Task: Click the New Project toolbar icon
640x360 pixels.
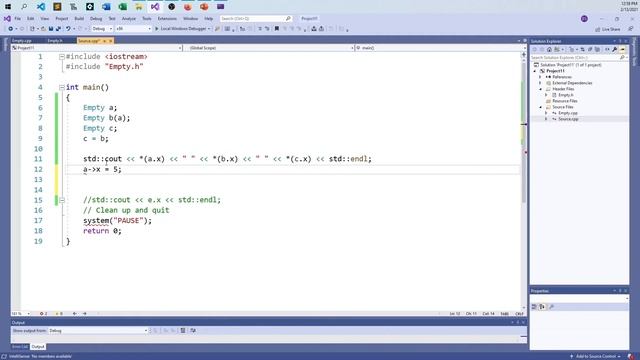Action: pos(32,29)
